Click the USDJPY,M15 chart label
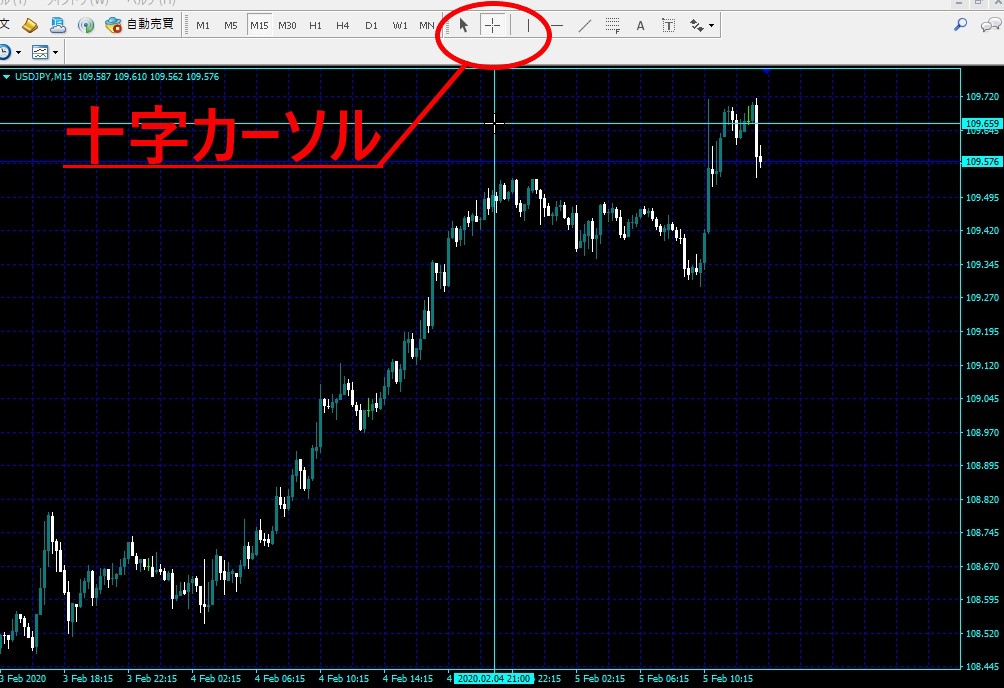Image resolution: width=1004 pixels, height=688 pixels. 43,77
